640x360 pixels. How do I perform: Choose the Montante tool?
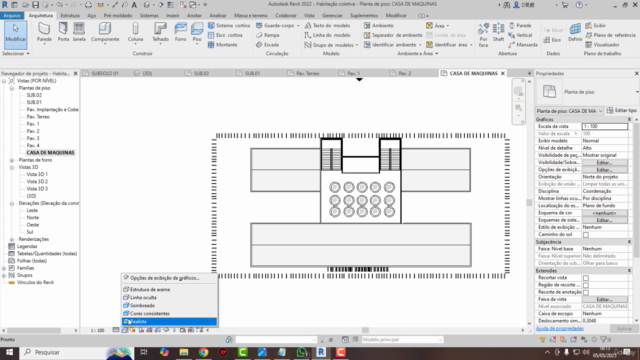[222, 45]
